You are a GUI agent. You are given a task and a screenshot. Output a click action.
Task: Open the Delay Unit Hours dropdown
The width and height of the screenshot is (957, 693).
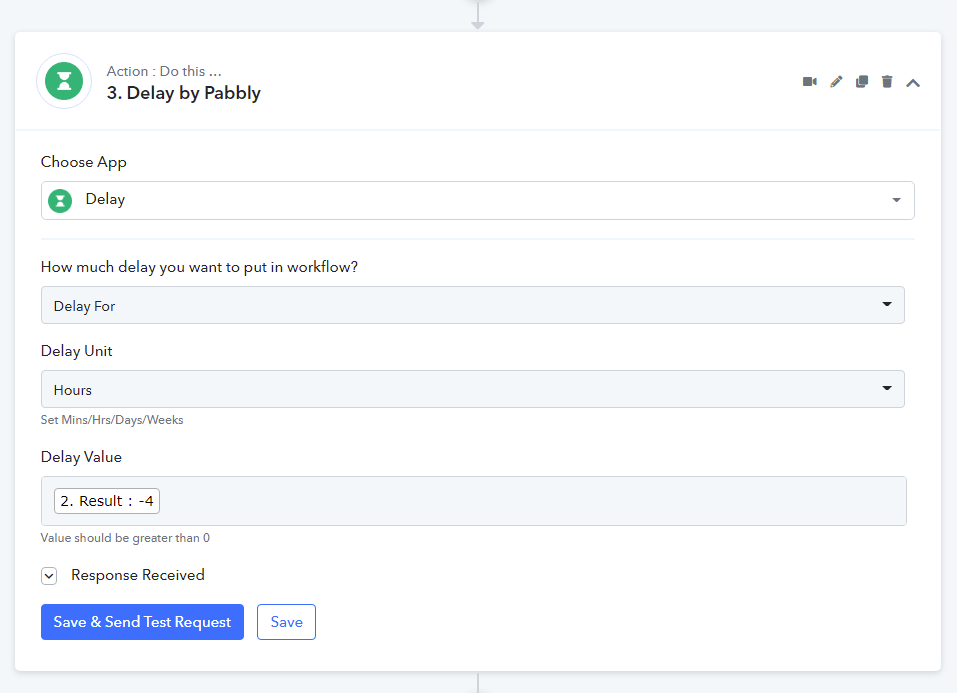tap(472, 389)
